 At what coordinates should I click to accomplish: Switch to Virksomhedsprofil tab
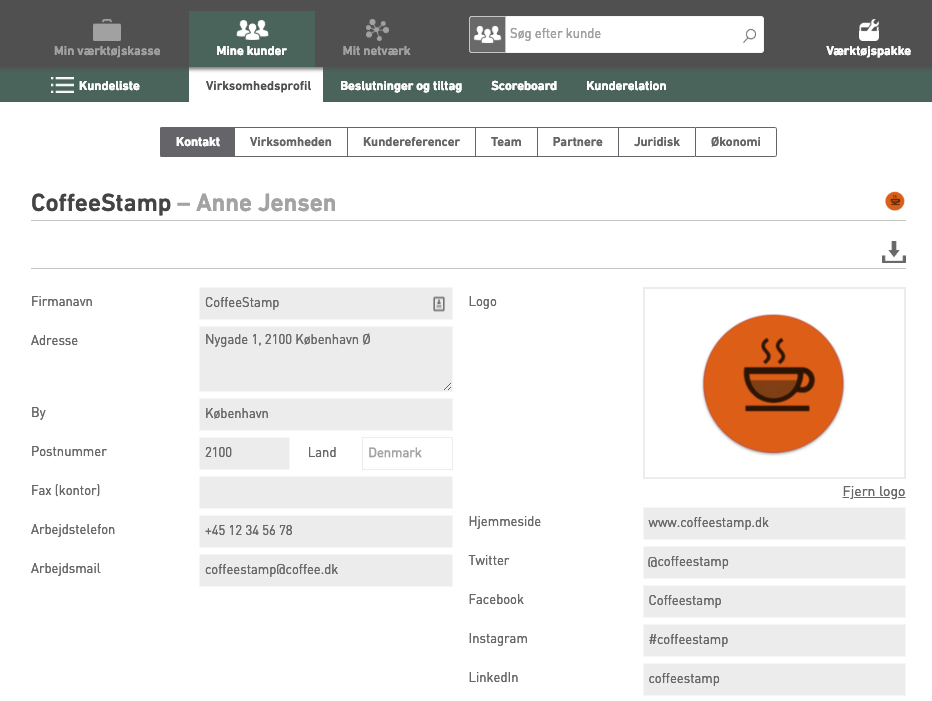tap(258, 86)
